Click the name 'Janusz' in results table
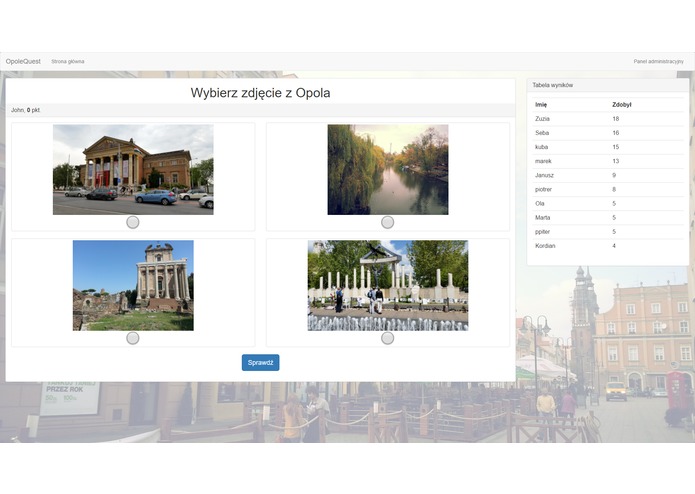695x494 pixels. 544,175
